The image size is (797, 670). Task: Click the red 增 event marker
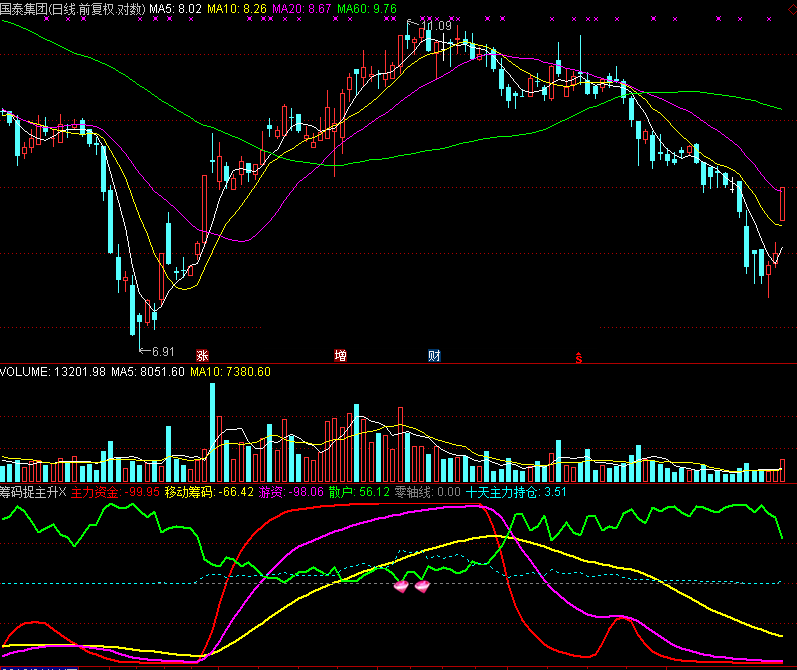pos(340,355)
